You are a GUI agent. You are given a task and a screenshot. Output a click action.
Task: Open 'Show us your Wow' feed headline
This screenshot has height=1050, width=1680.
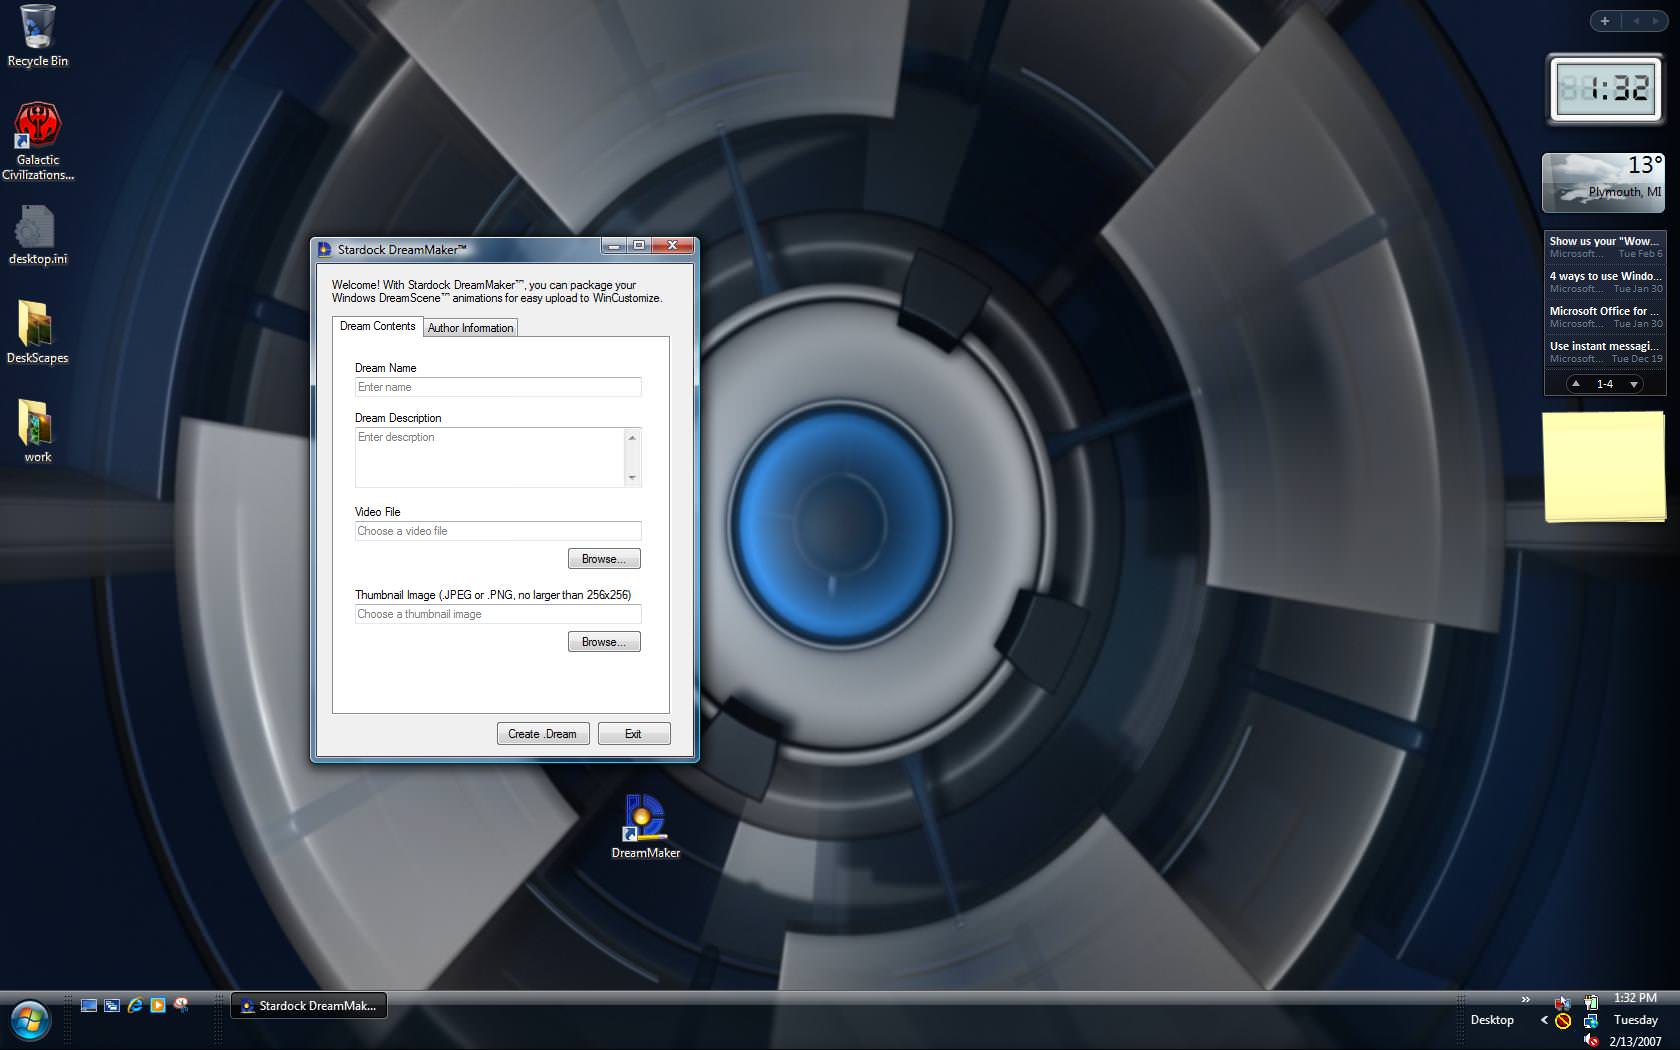[x=1605, y=247]
